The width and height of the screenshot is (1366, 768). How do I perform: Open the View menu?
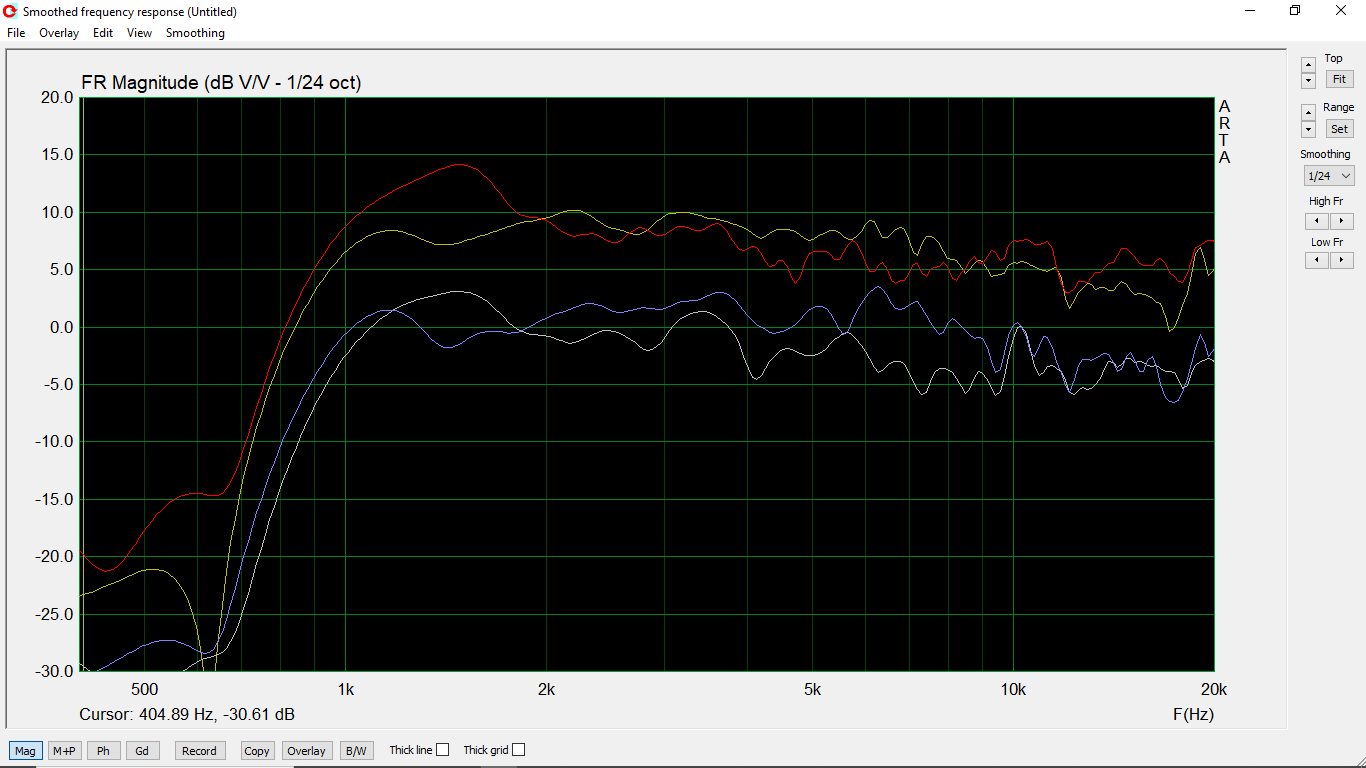(139, 33)
